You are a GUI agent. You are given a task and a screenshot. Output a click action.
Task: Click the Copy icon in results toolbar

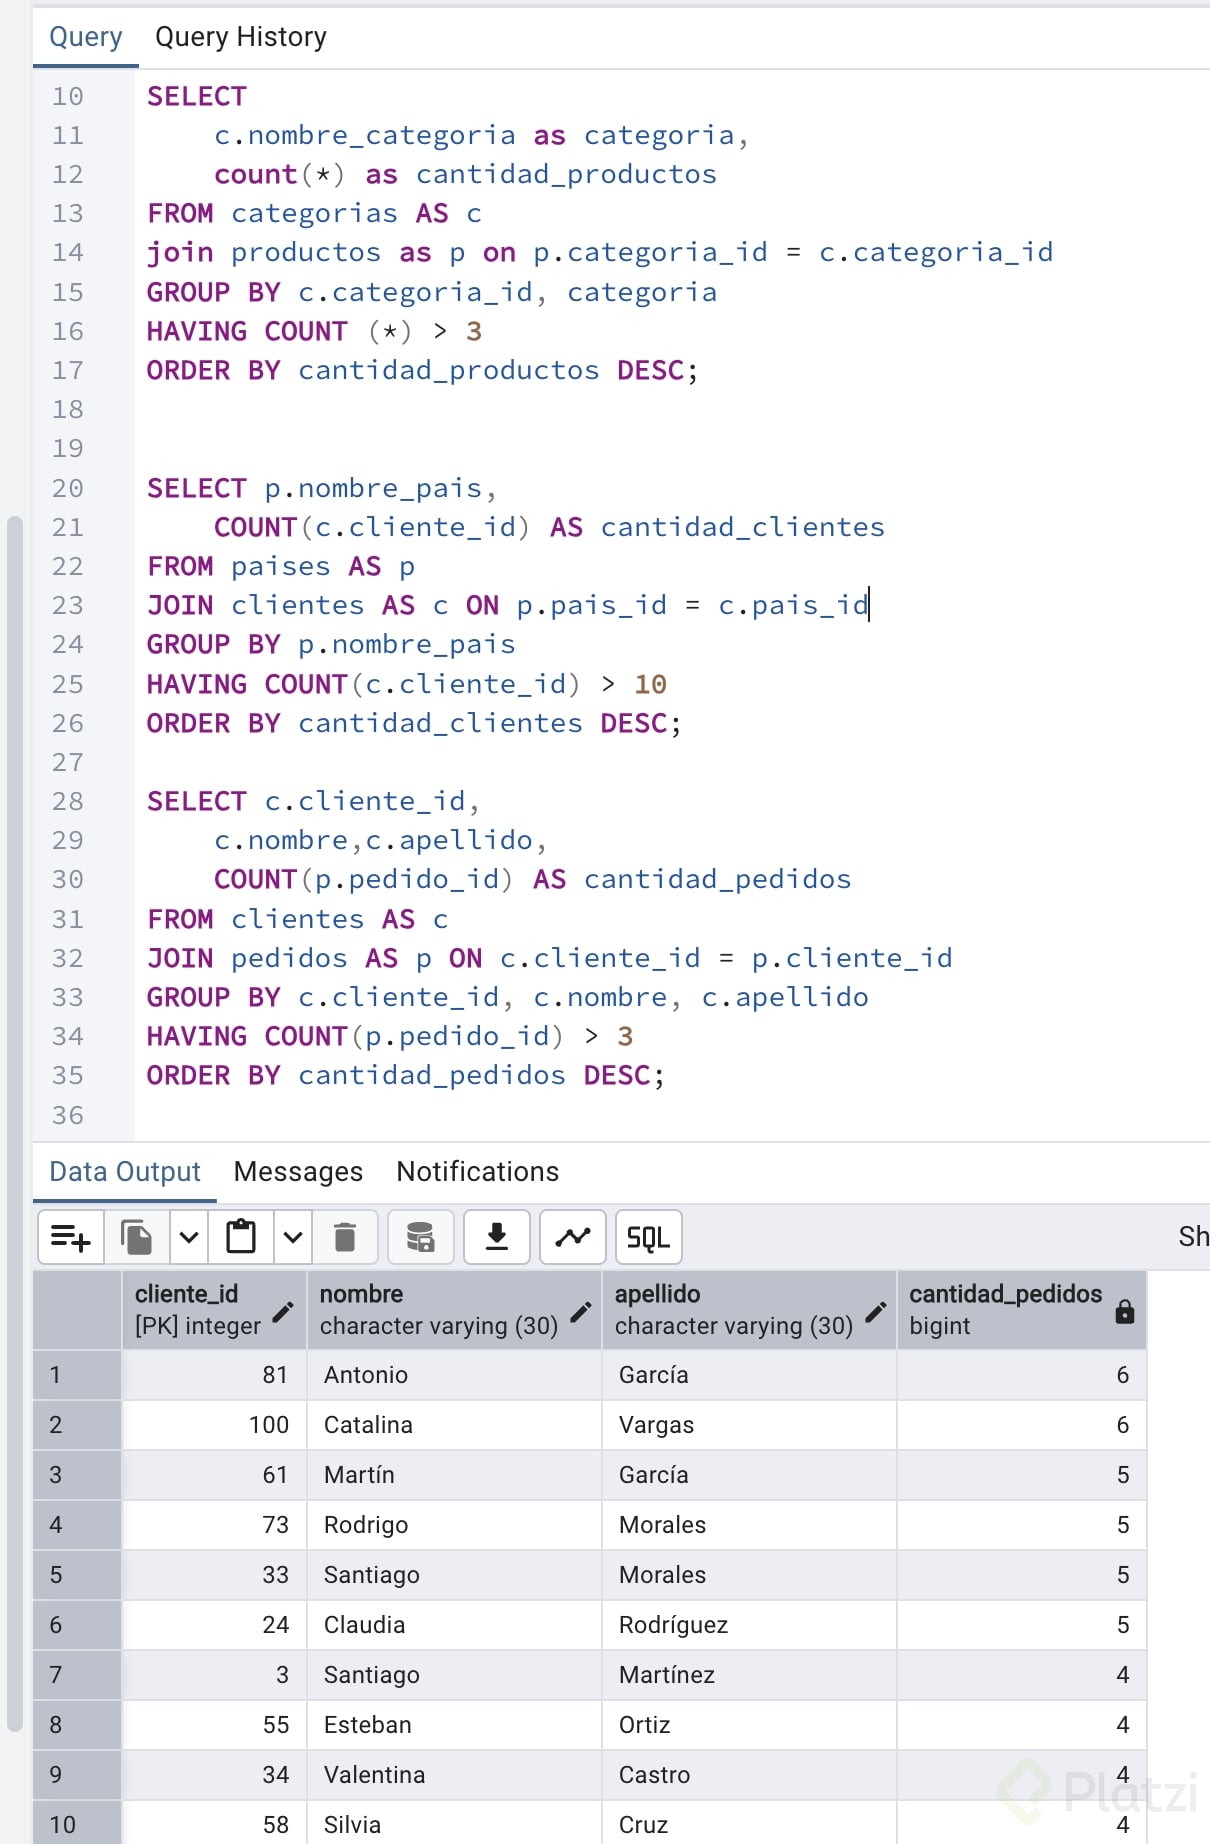[137, 1237]
